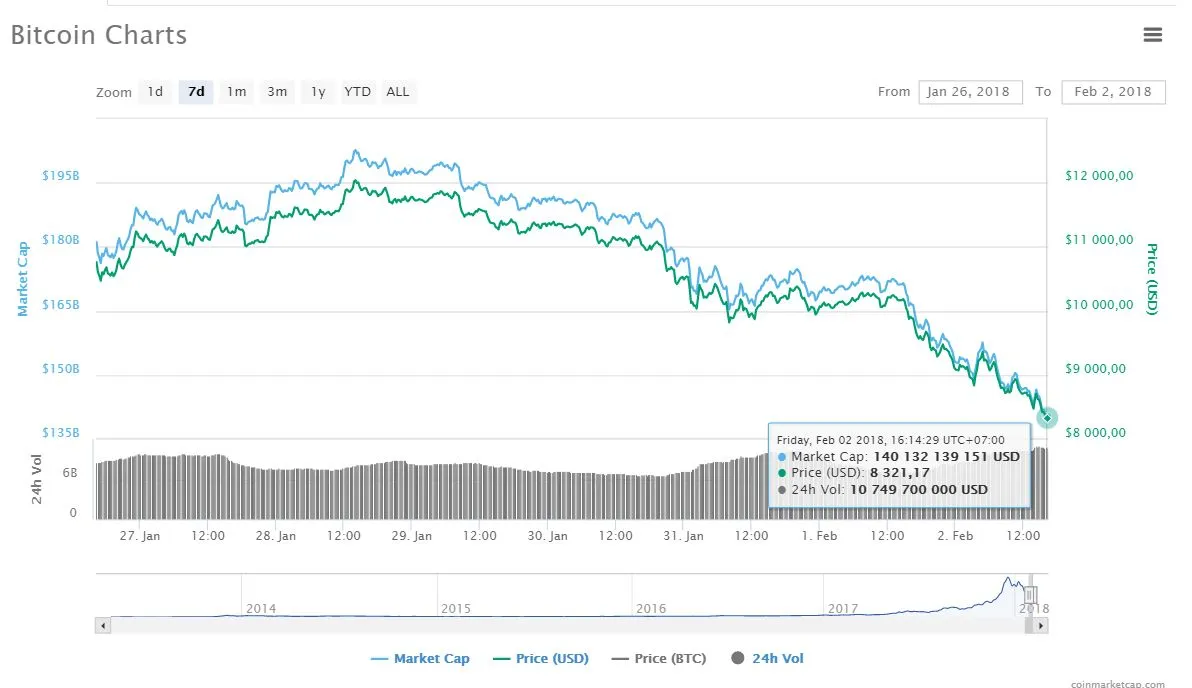1192x688 pixels.
Task: Toggle Price (BTC) series in legend
Action: click(x=659, y=658)
